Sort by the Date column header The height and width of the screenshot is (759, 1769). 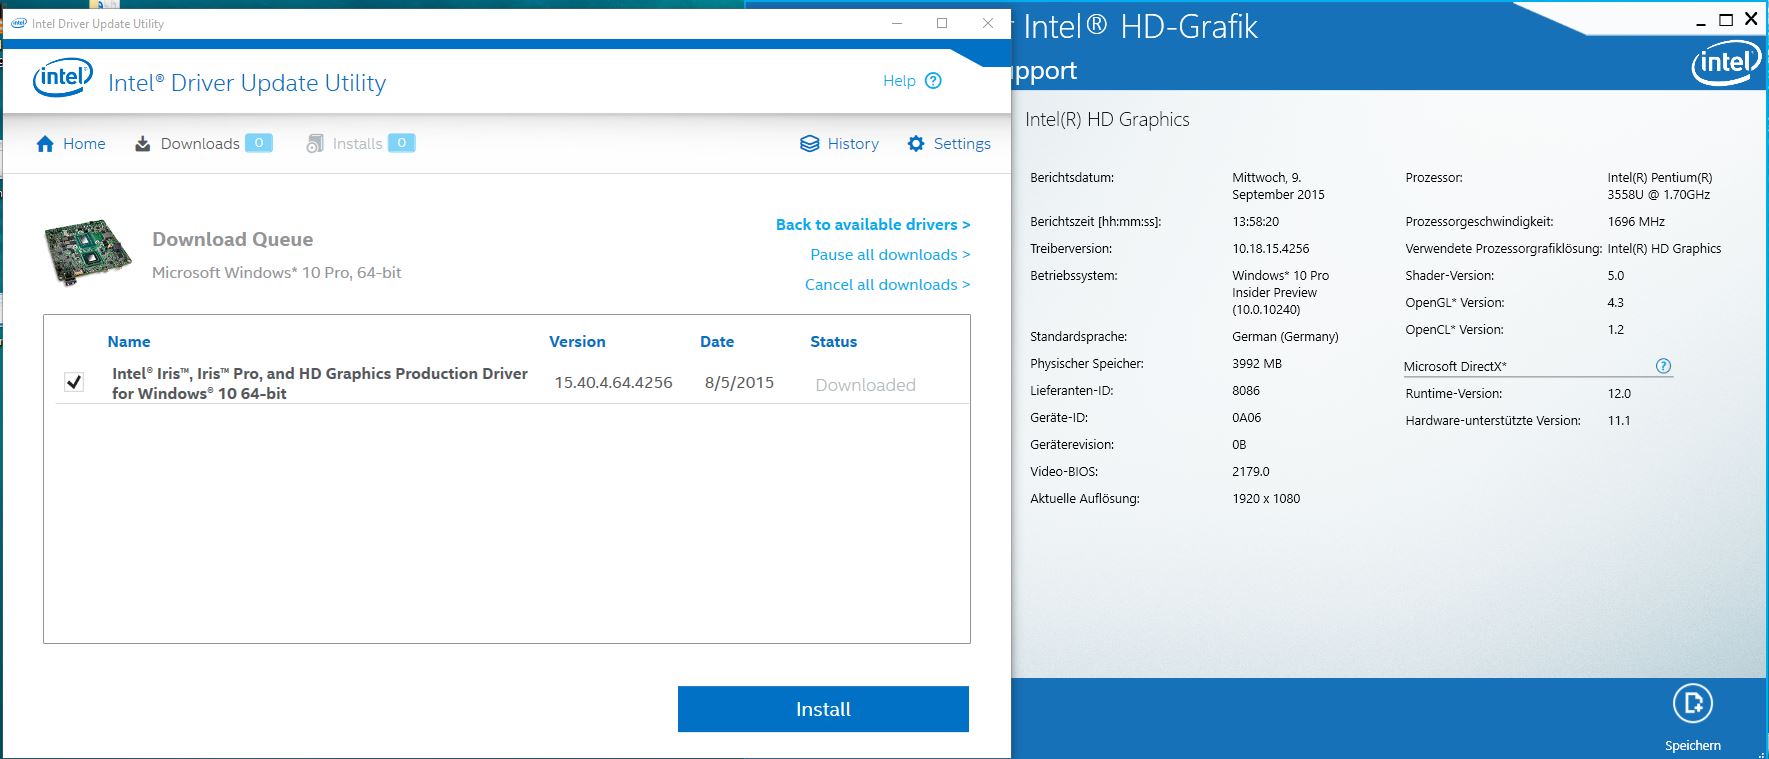tap(717, 342)
